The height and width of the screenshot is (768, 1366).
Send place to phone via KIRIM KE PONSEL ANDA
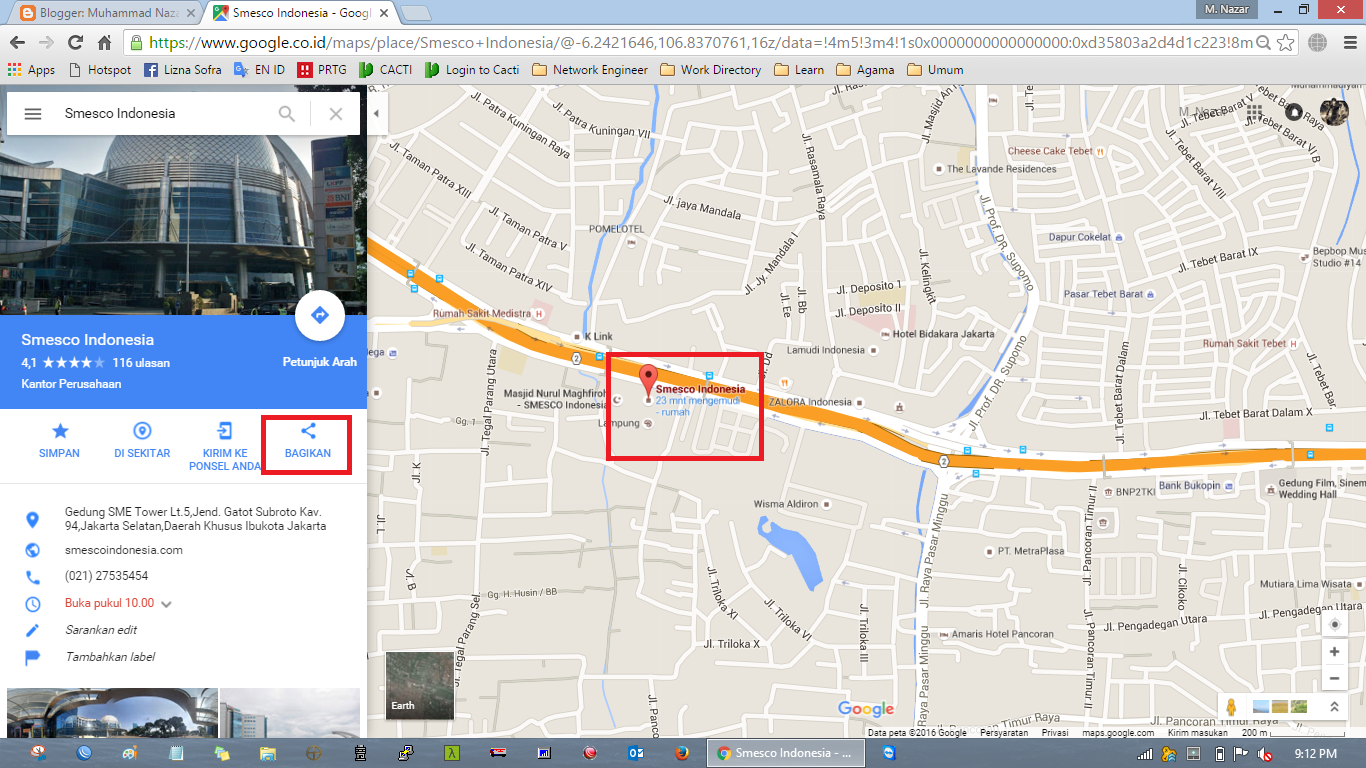coord(224,432)
